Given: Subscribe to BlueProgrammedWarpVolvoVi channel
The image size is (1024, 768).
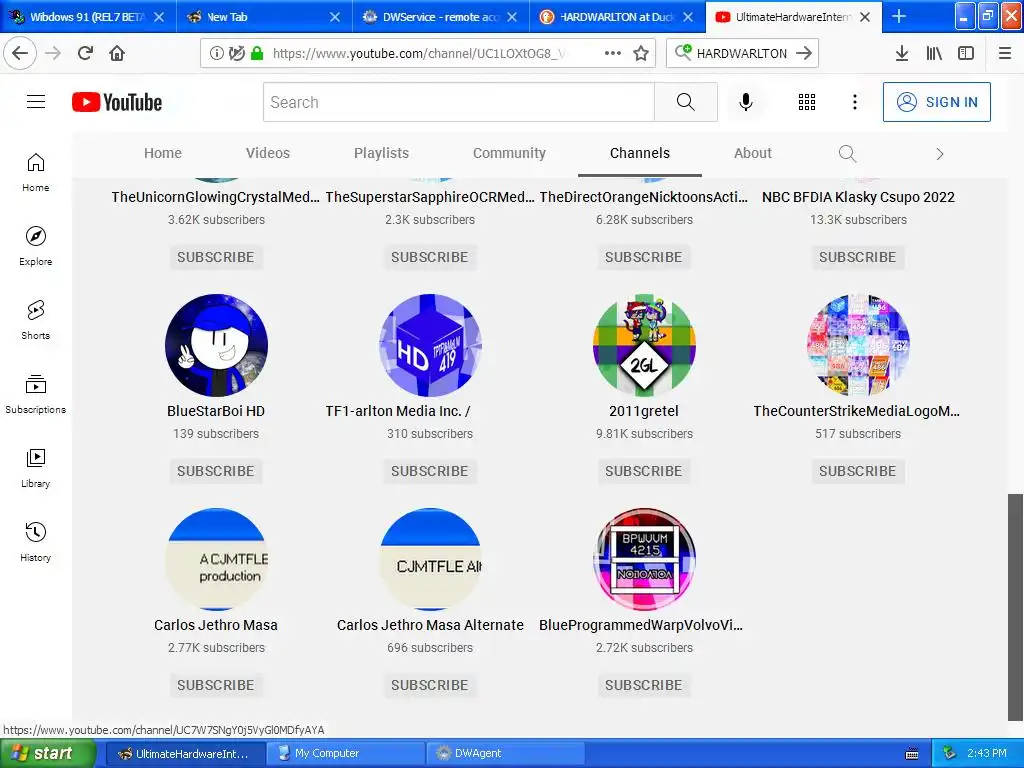Looking at the screenshot, I should [x=643, y=685].
